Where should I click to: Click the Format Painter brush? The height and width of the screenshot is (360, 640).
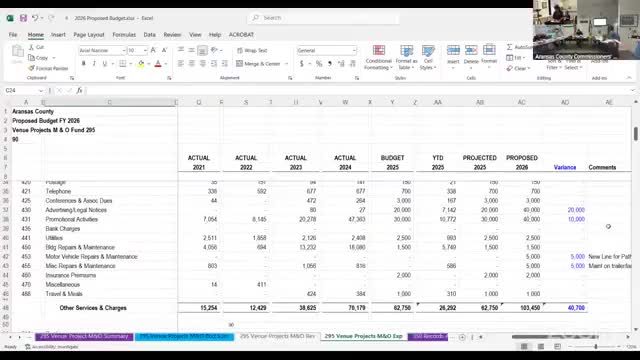(x=48, y=68)
